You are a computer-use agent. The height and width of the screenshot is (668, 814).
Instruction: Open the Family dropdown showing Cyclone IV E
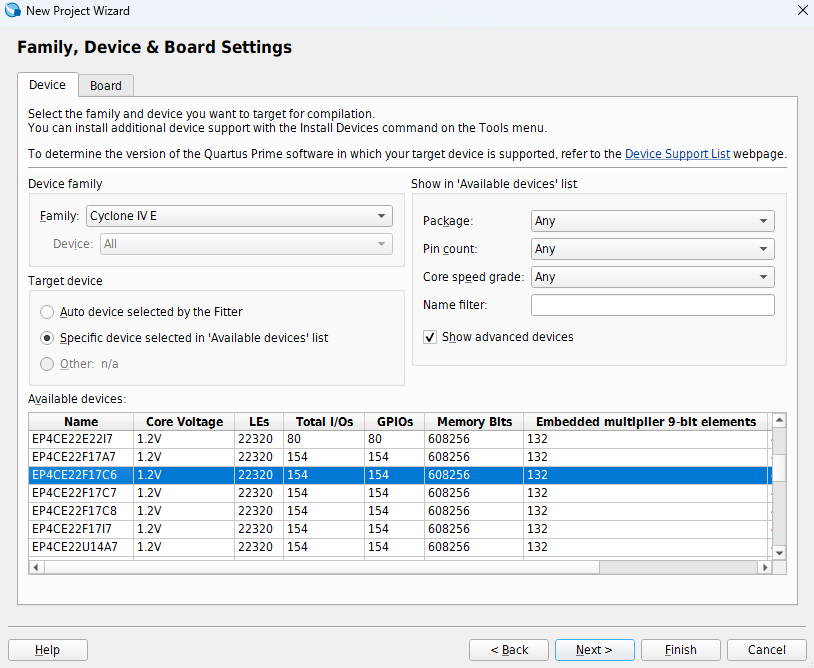click(x=239, y=216)
